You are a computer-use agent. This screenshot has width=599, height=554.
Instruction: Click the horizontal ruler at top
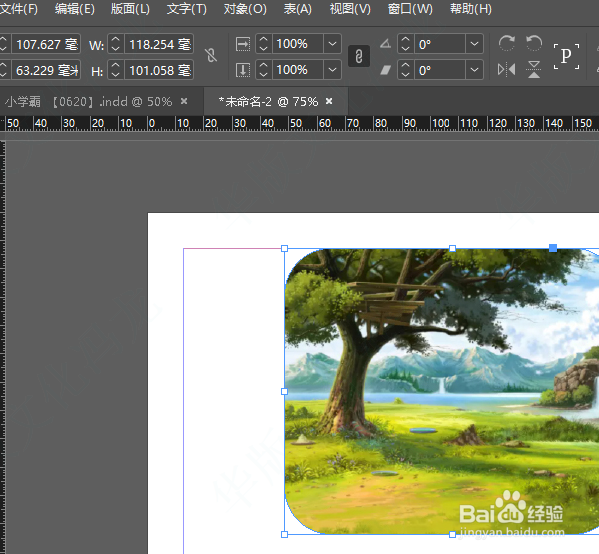[300, 123]
